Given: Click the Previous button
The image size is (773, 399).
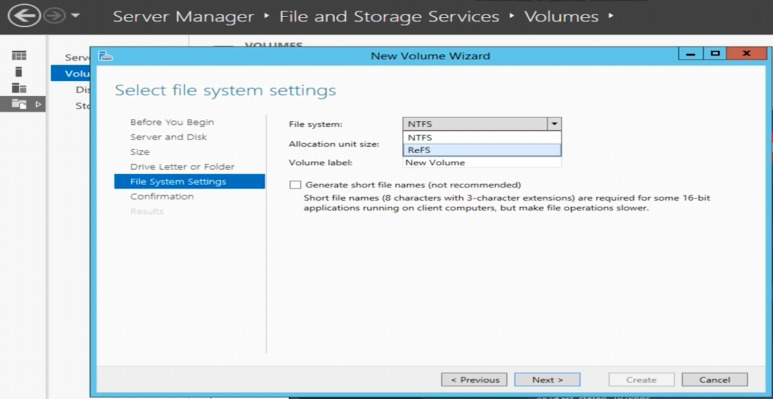Looking at the screenshot, I should click(x=474, y=380).
